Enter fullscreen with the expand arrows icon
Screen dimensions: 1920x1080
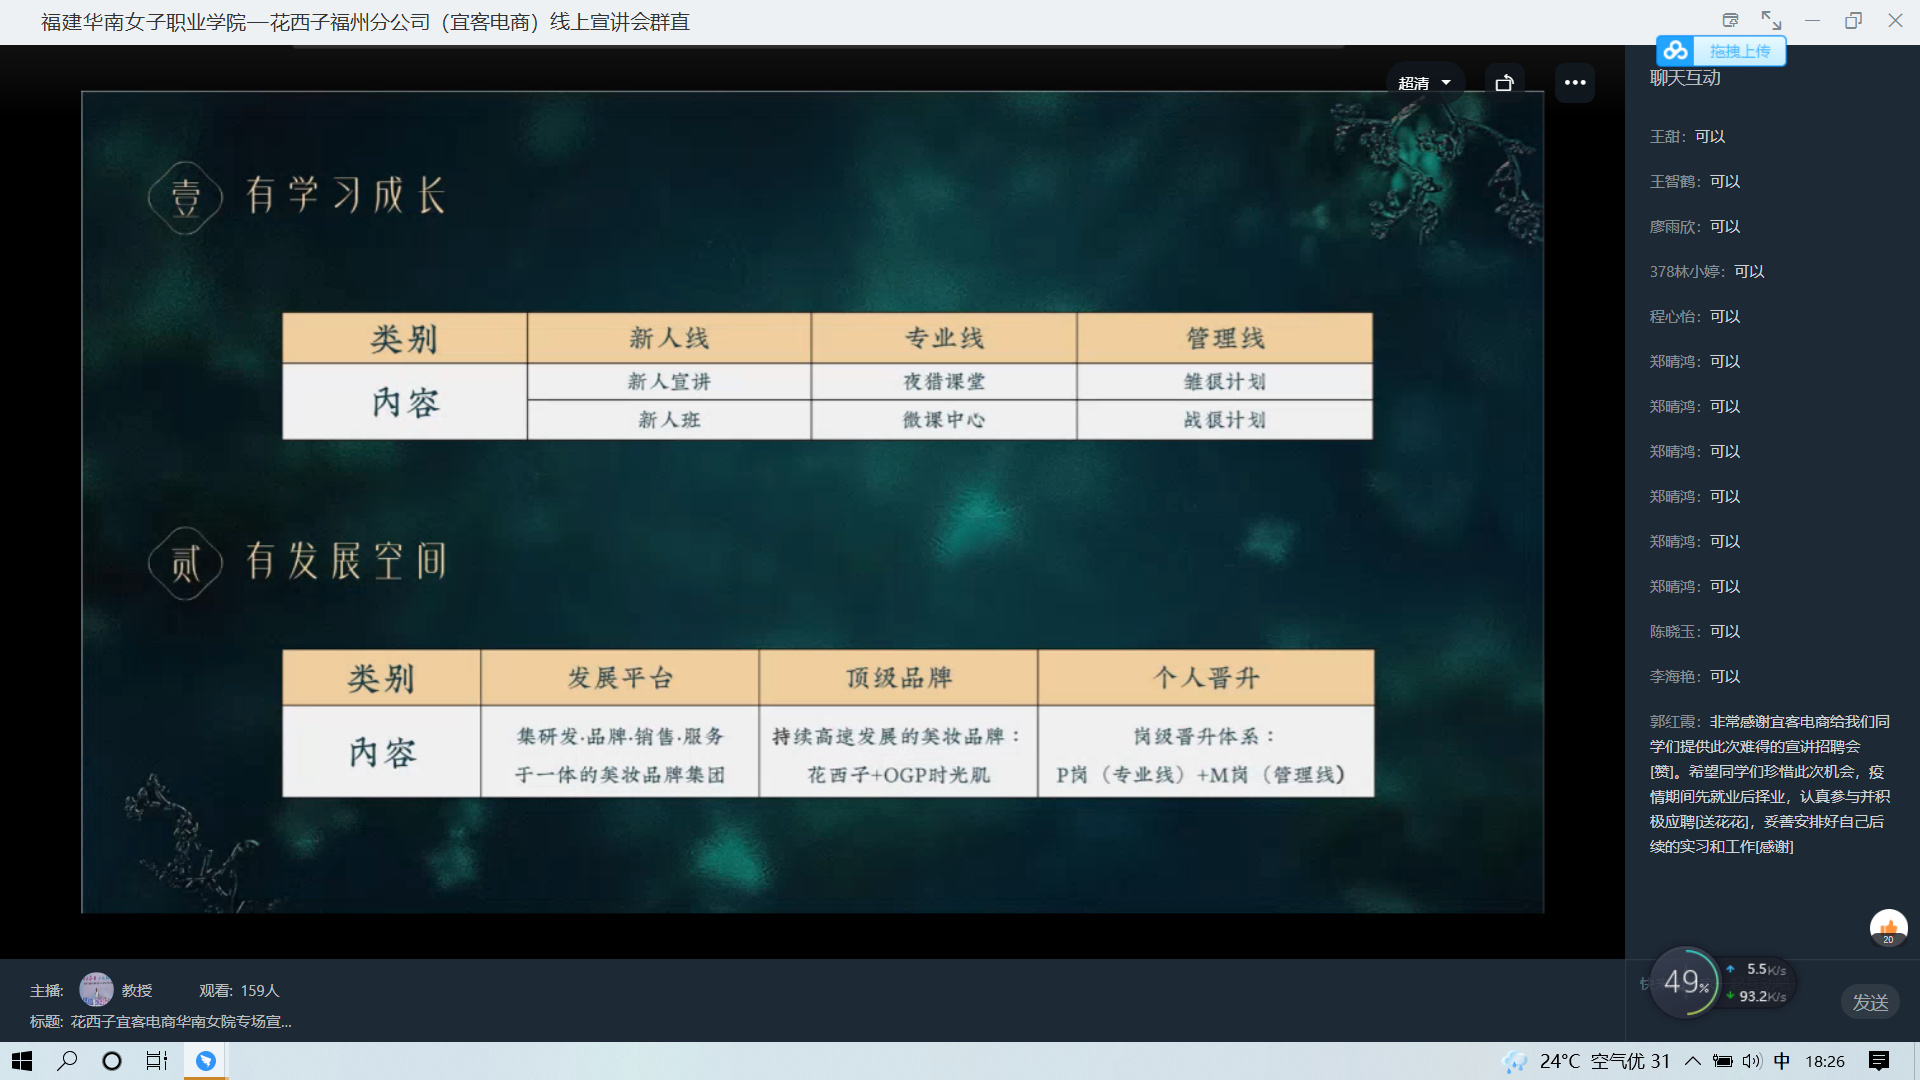(x=1771, y=21)
